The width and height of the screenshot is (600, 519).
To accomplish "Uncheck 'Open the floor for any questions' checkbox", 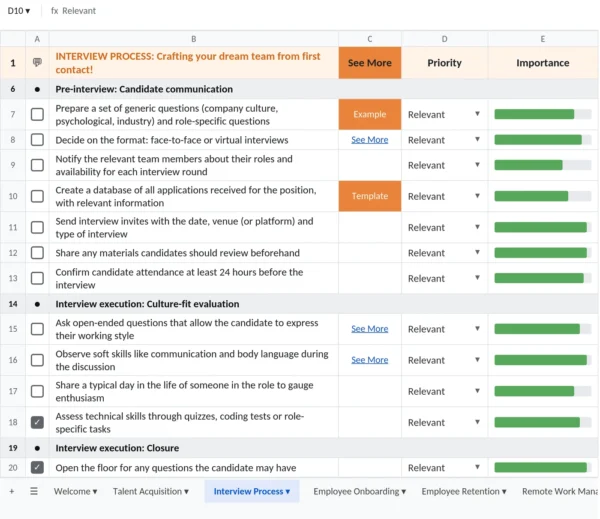I will [37, 468].
